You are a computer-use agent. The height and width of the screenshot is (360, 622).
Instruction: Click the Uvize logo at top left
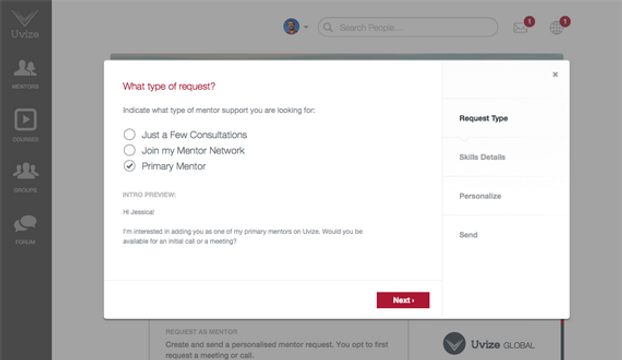point(25,24)
